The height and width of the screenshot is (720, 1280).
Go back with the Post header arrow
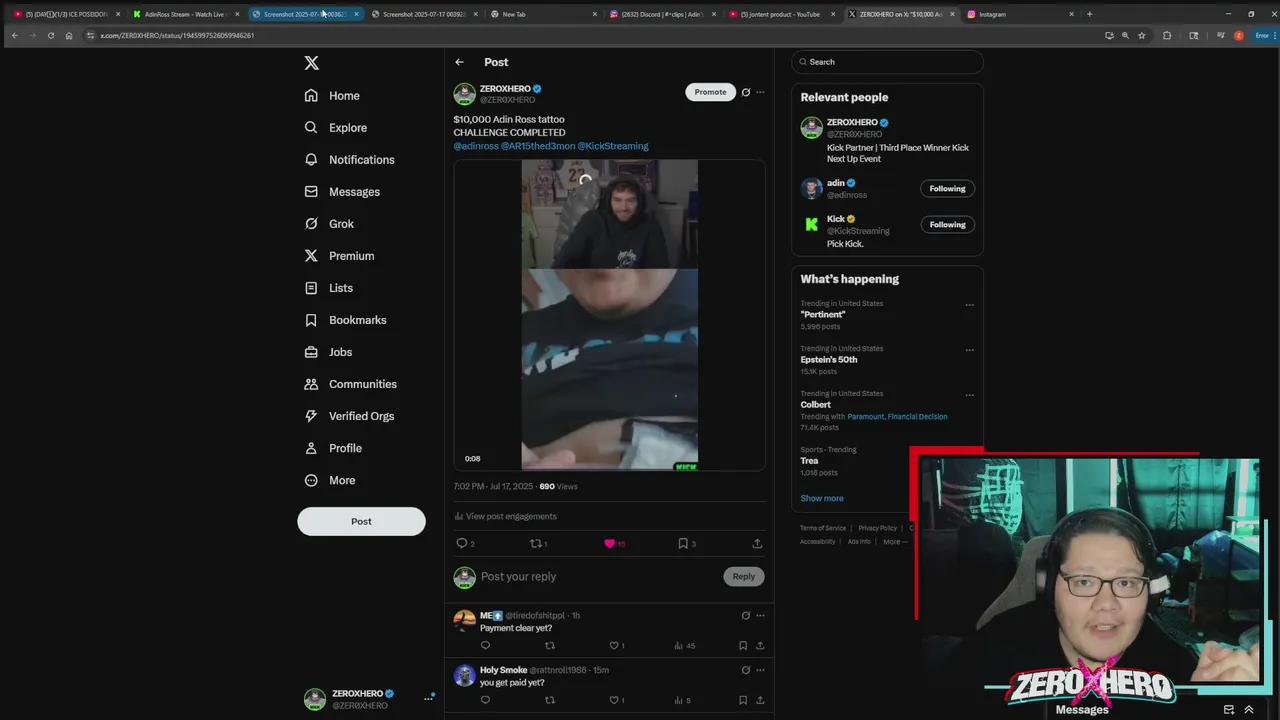(x=459, y=62)
